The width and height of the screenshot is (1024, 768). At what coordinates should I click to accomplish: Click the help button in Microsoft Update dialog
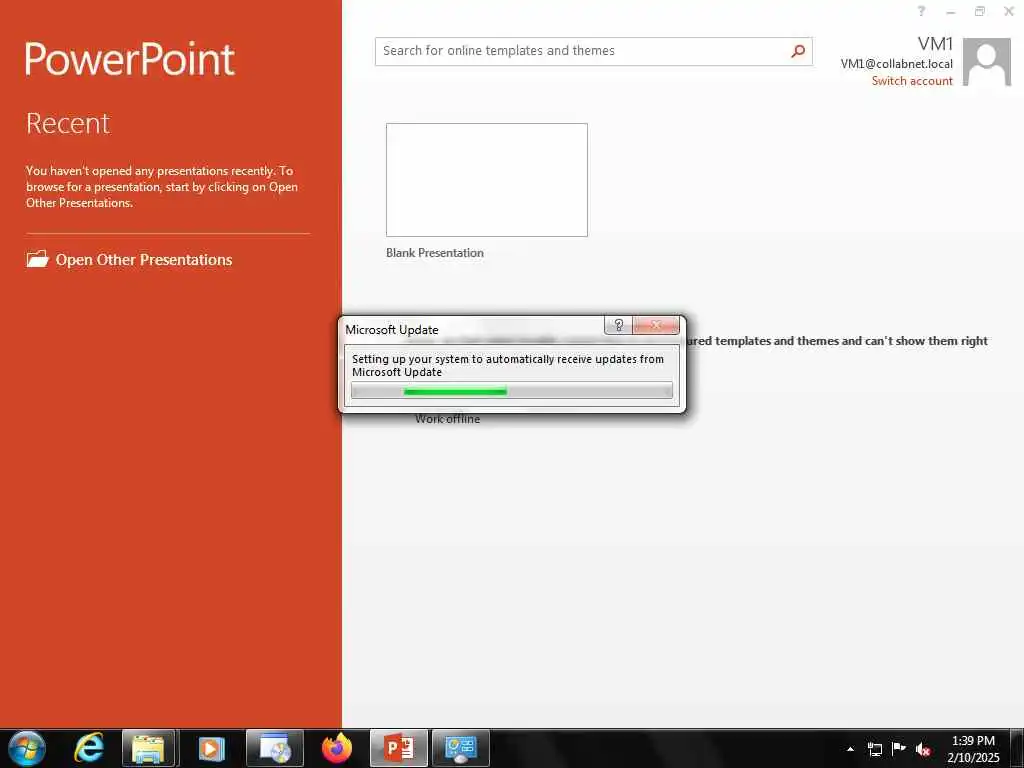[618, 325]
